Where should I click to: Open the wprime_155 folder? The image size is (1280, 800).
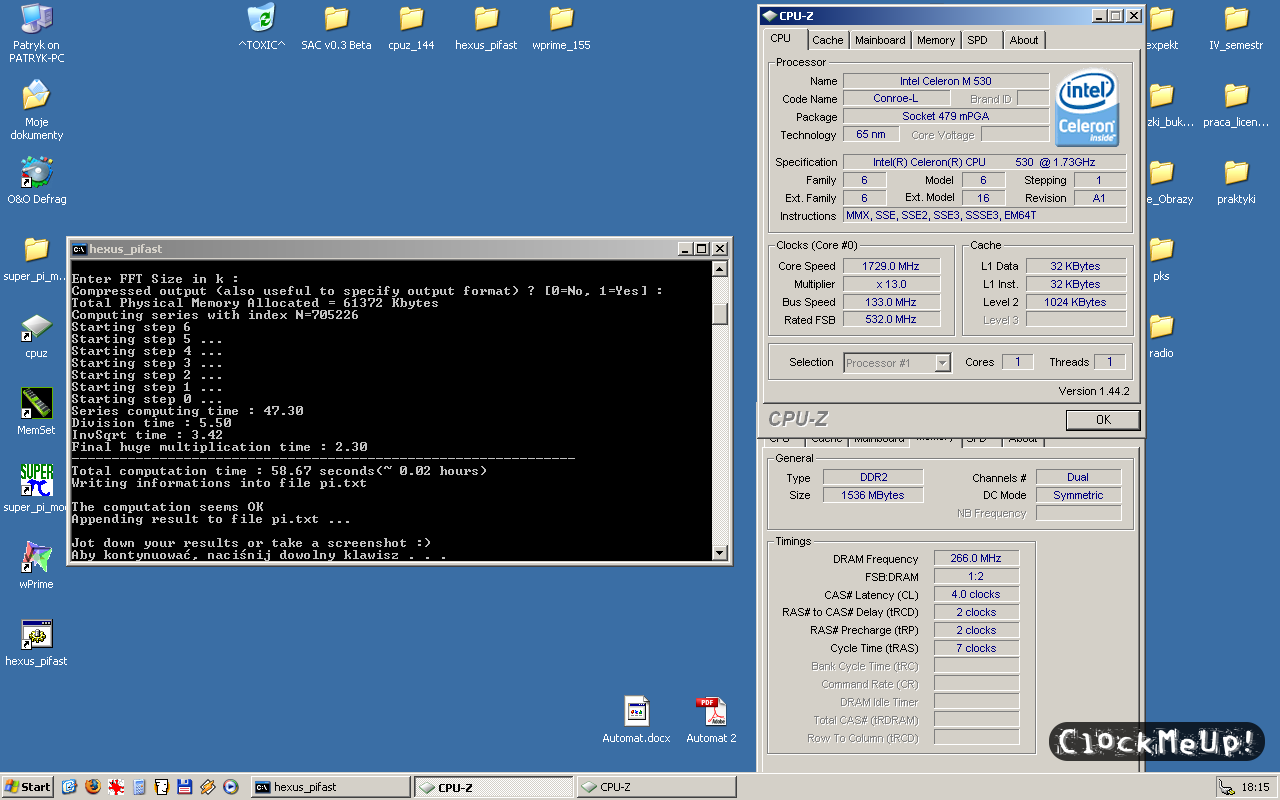coord(561,28)
